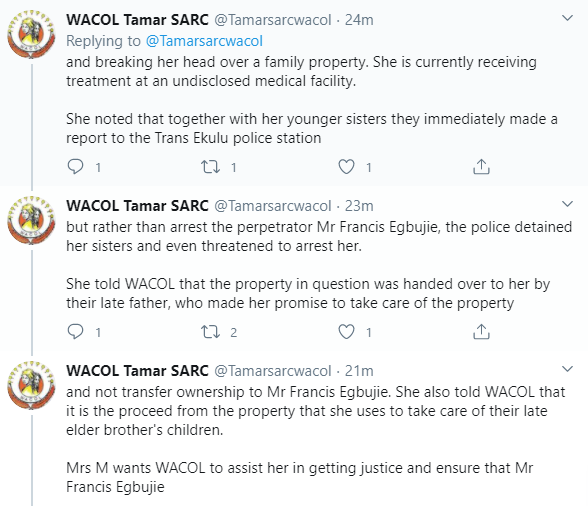Like the 23m tweet about late father

[346, 332]
